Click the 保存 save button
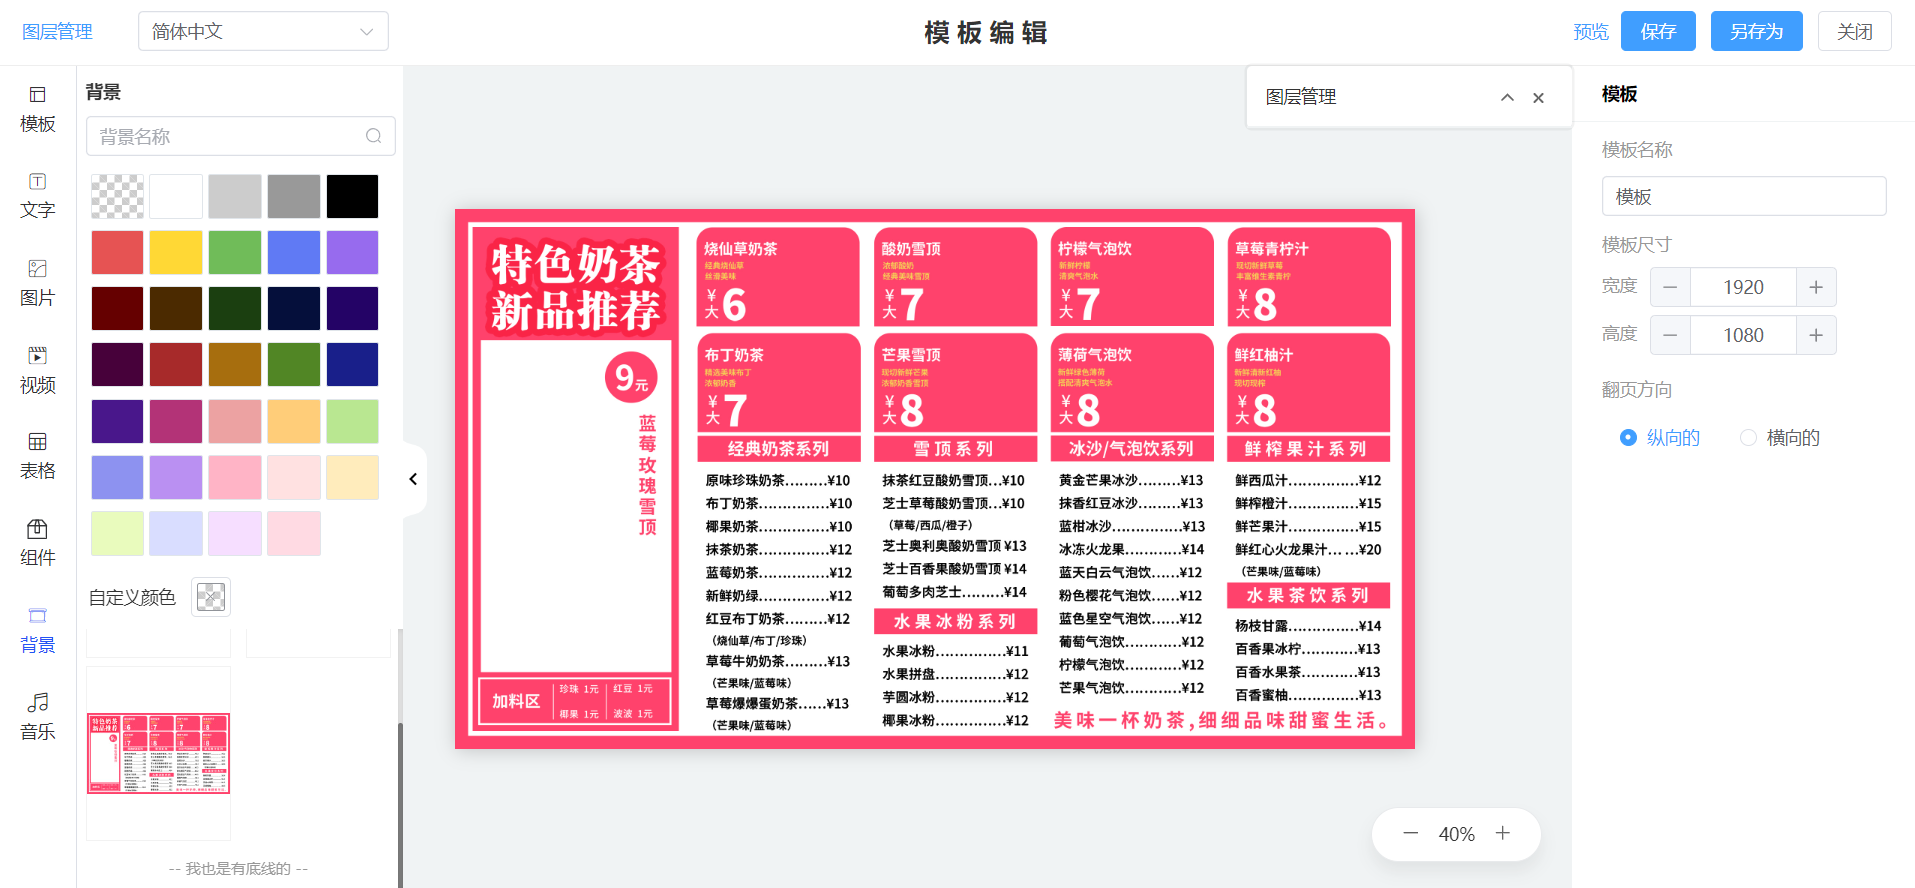The image size is (1915, 888). click(x=1657, y=31)
